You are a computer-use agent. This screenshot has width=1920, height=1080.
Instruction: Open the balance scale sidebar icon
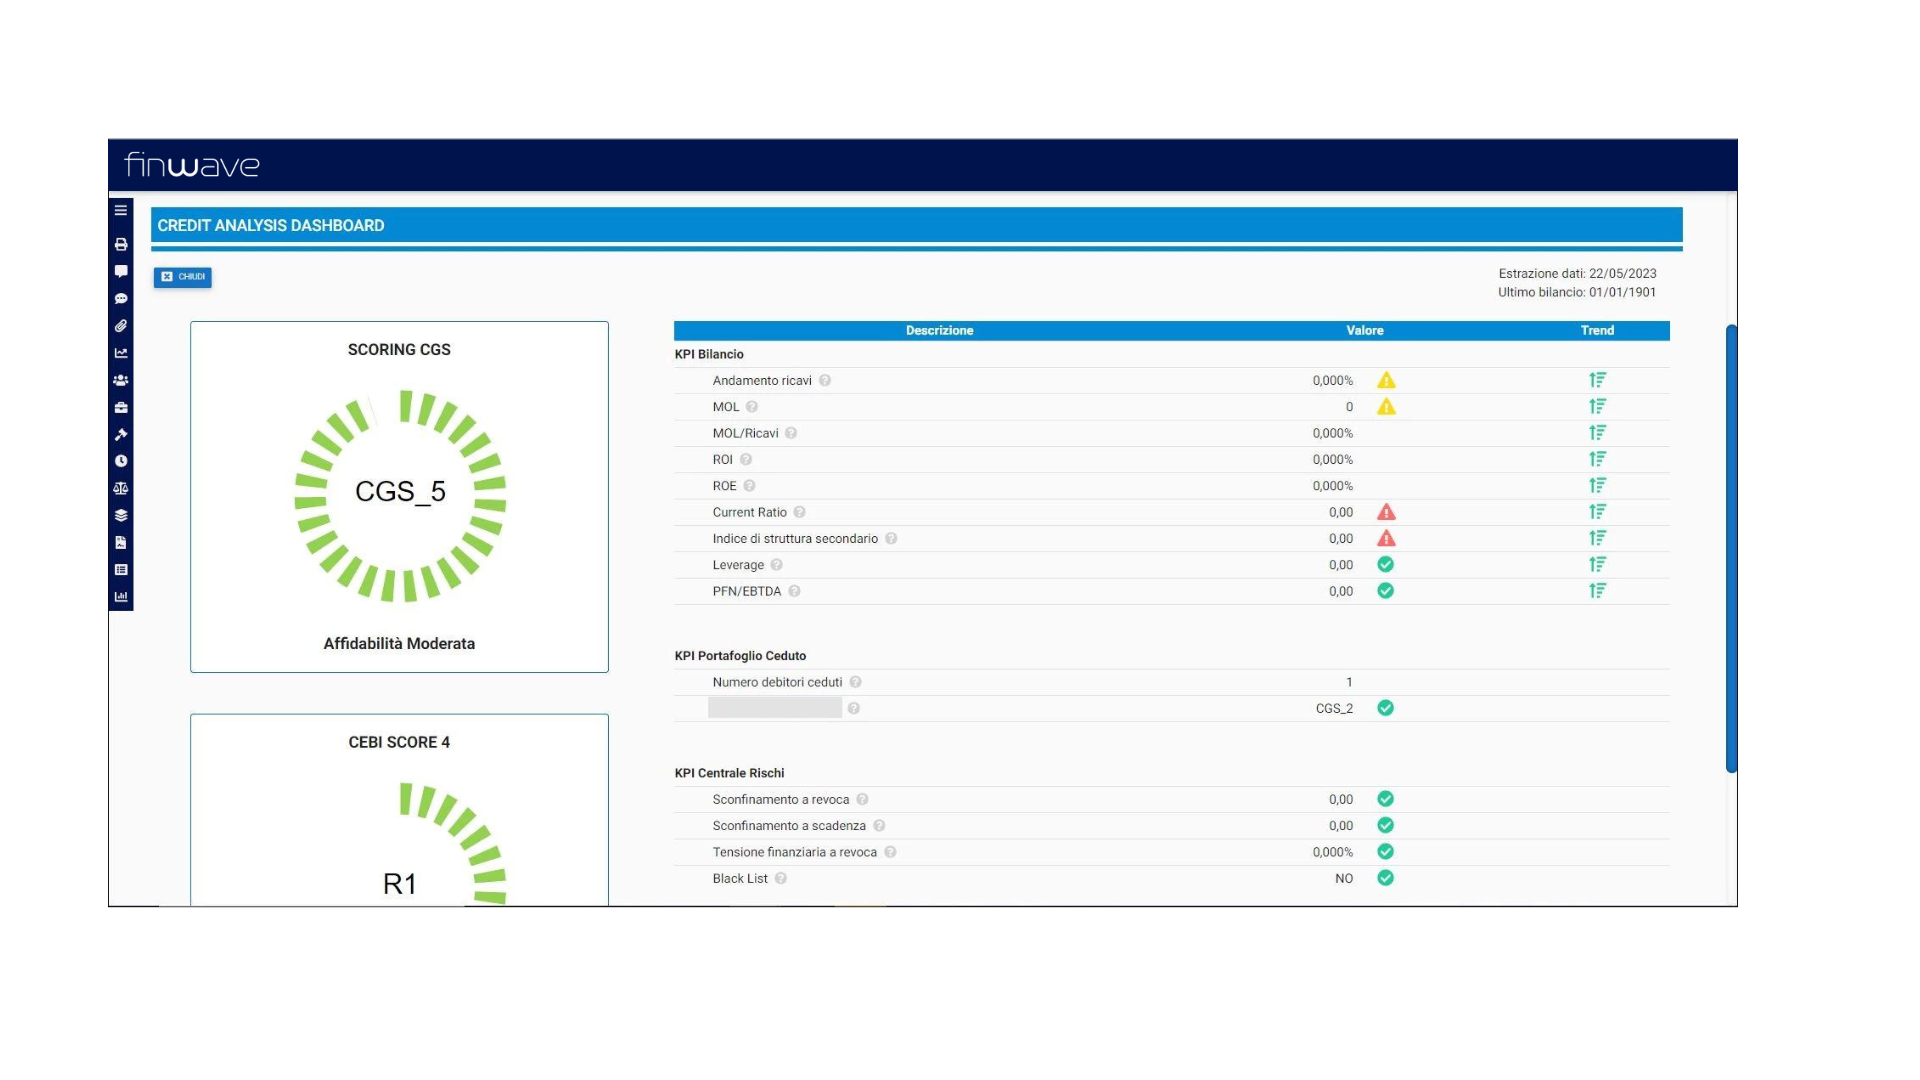pos(121,488)
